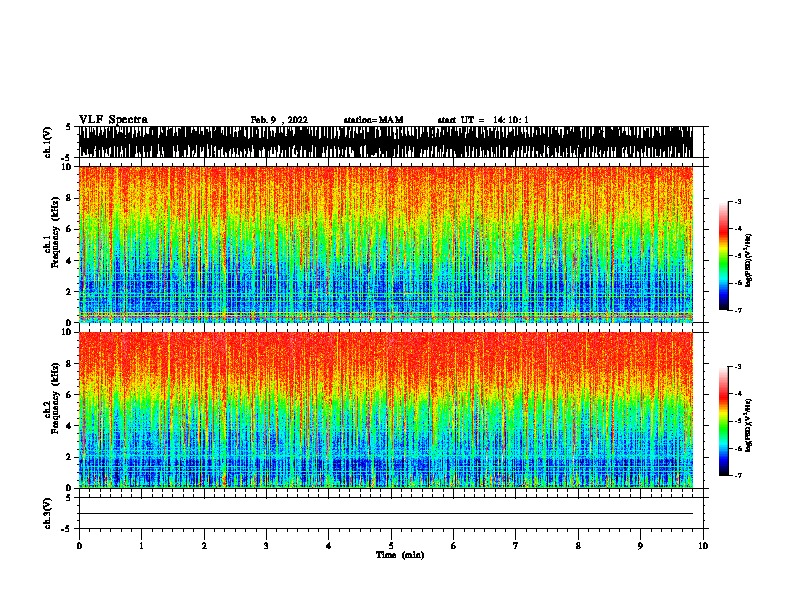792x612 pixels.
Task: Click the ch.1 spectrogram panel
Action: pos(386,244)
